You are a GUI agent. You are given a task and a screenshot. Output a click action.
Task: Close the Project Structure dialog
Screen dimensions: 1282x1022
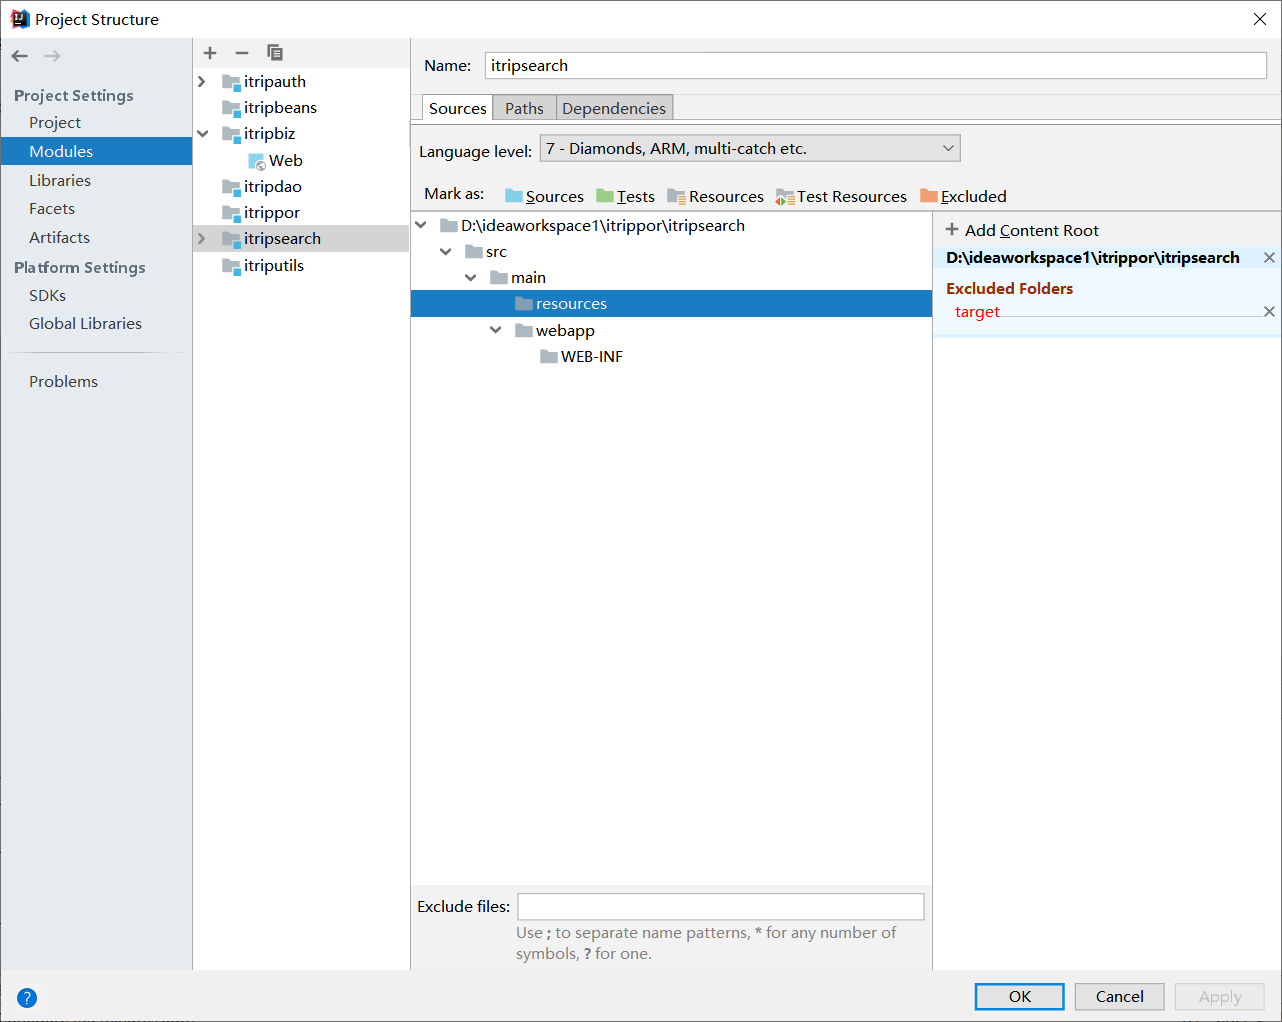coord(1260,19)
